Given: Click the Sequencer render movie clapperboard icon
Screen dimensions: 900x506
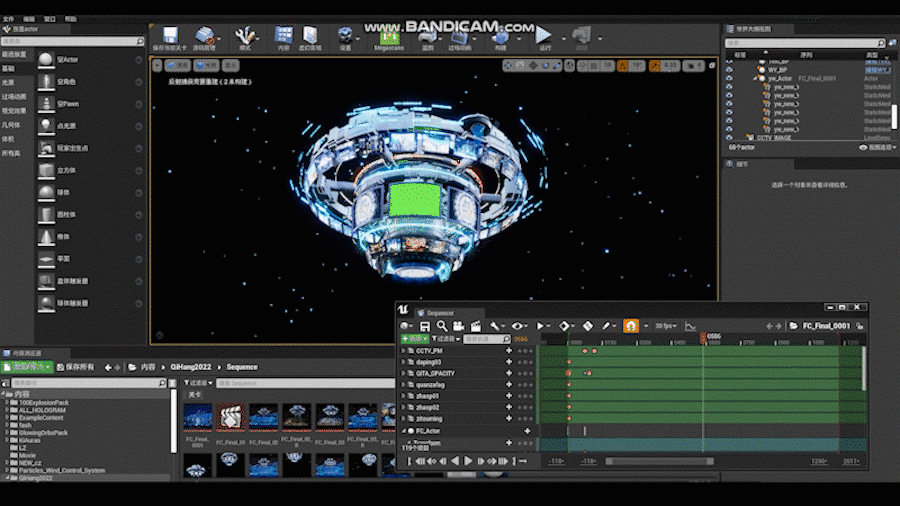Looking at the screenshot, I should click(475, 326).
